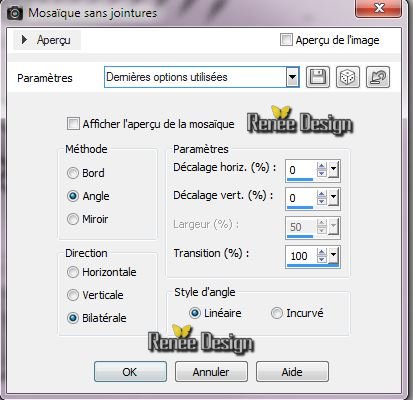Expand the Aperçu preview section

click(x=24, y=40)
